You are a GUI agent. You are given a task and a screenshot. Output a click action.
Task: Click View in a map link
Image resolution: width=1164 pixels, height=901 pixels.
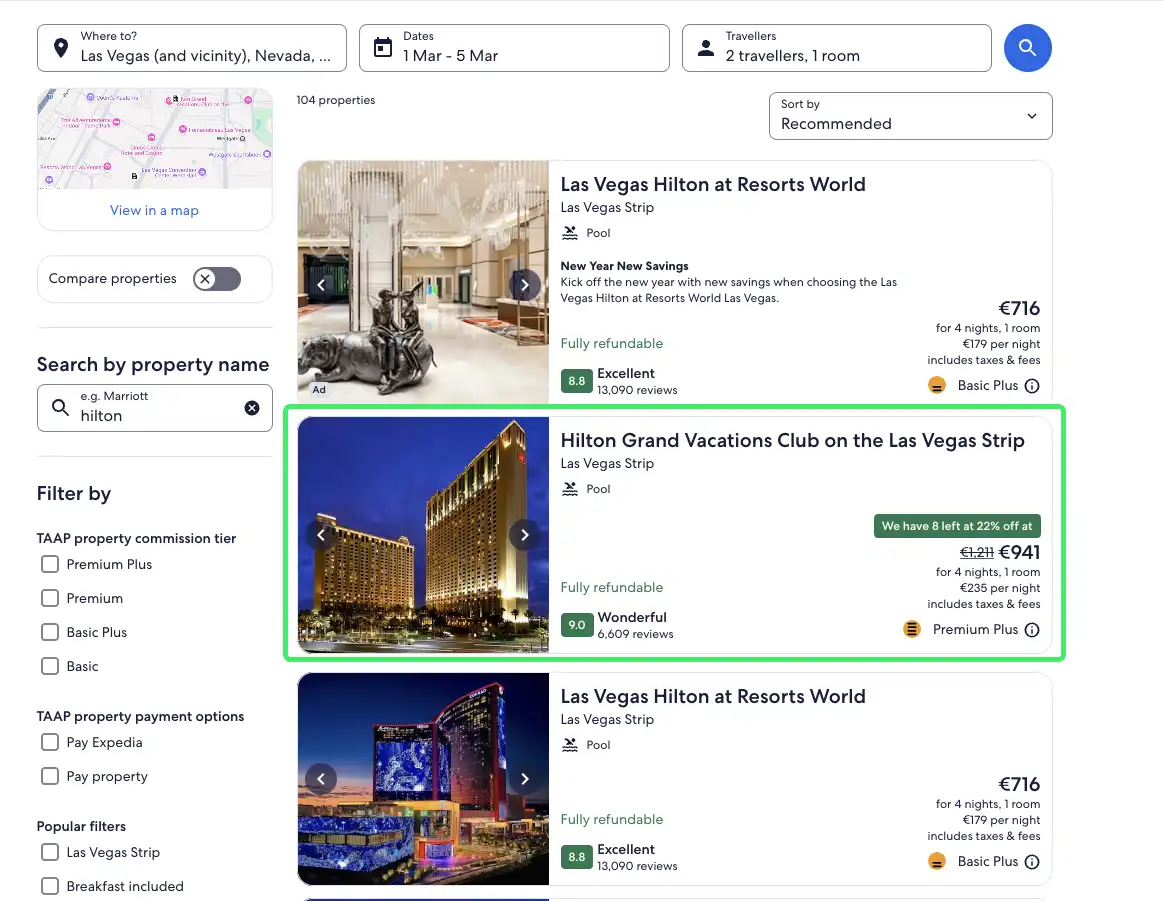154,210
